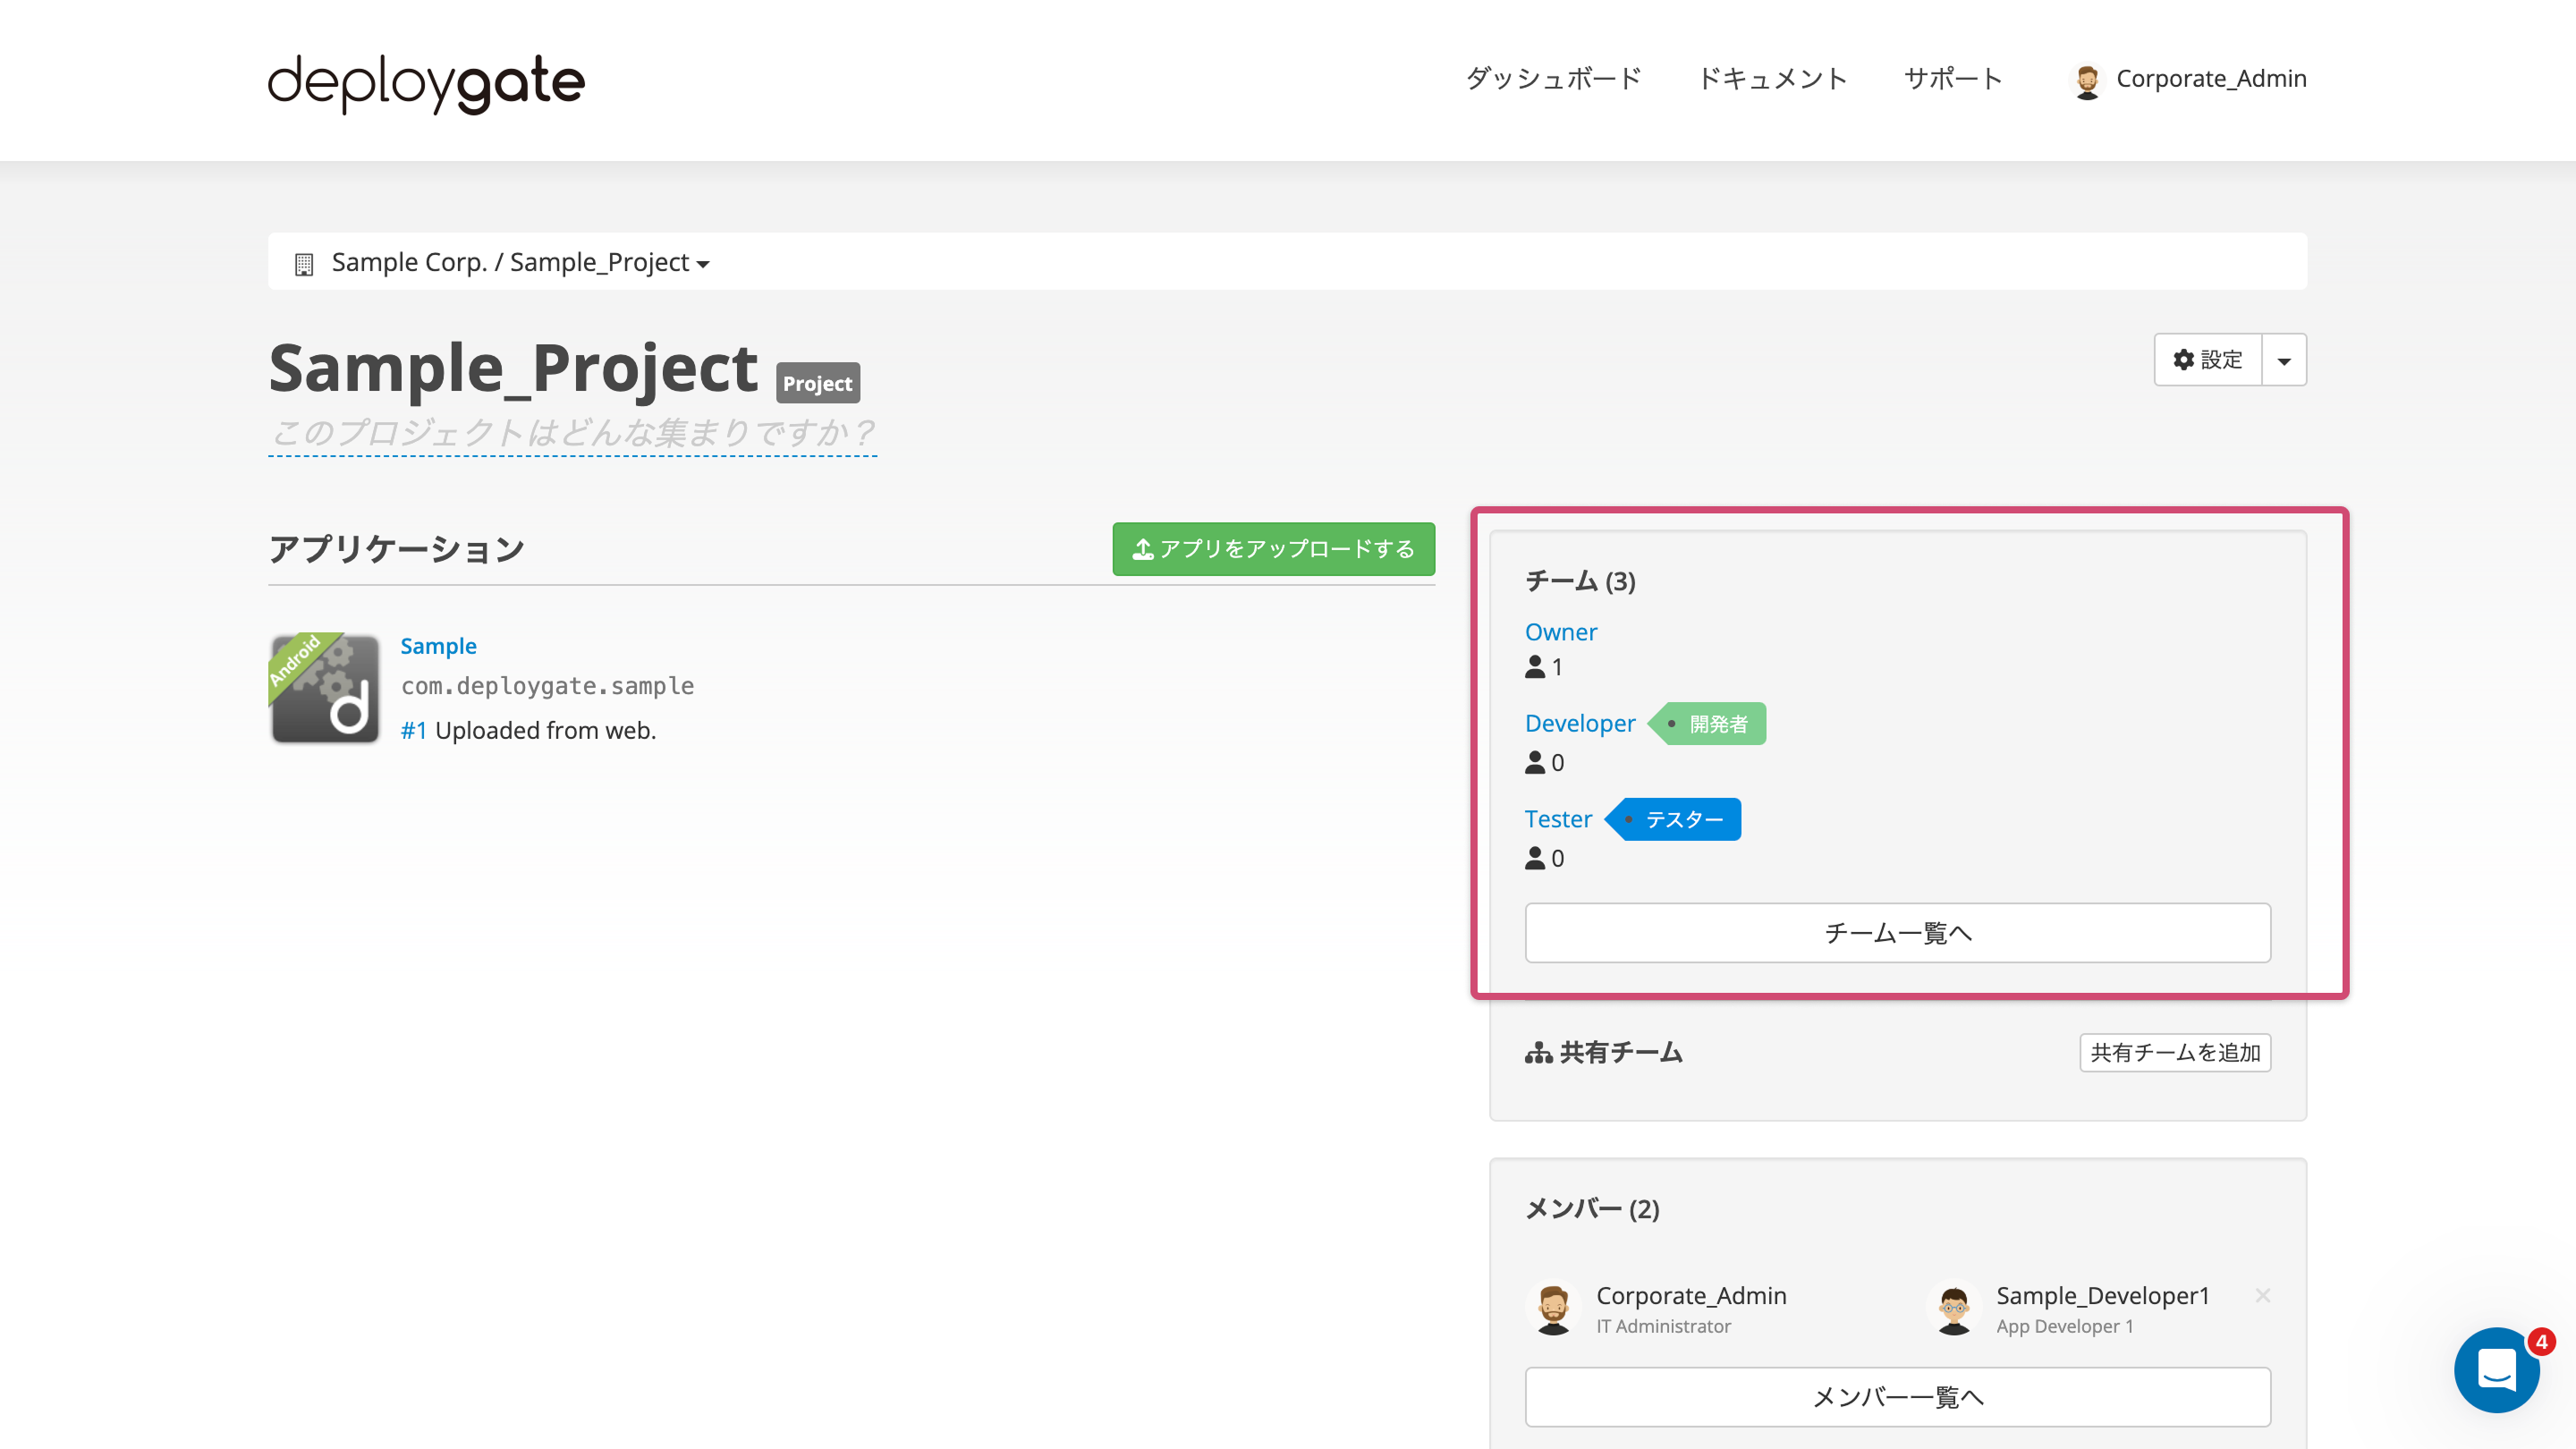Click the hierarchy icon next to 共有チーム
Screen dimensions: 2576x1449
[x=1537, y=1052]
